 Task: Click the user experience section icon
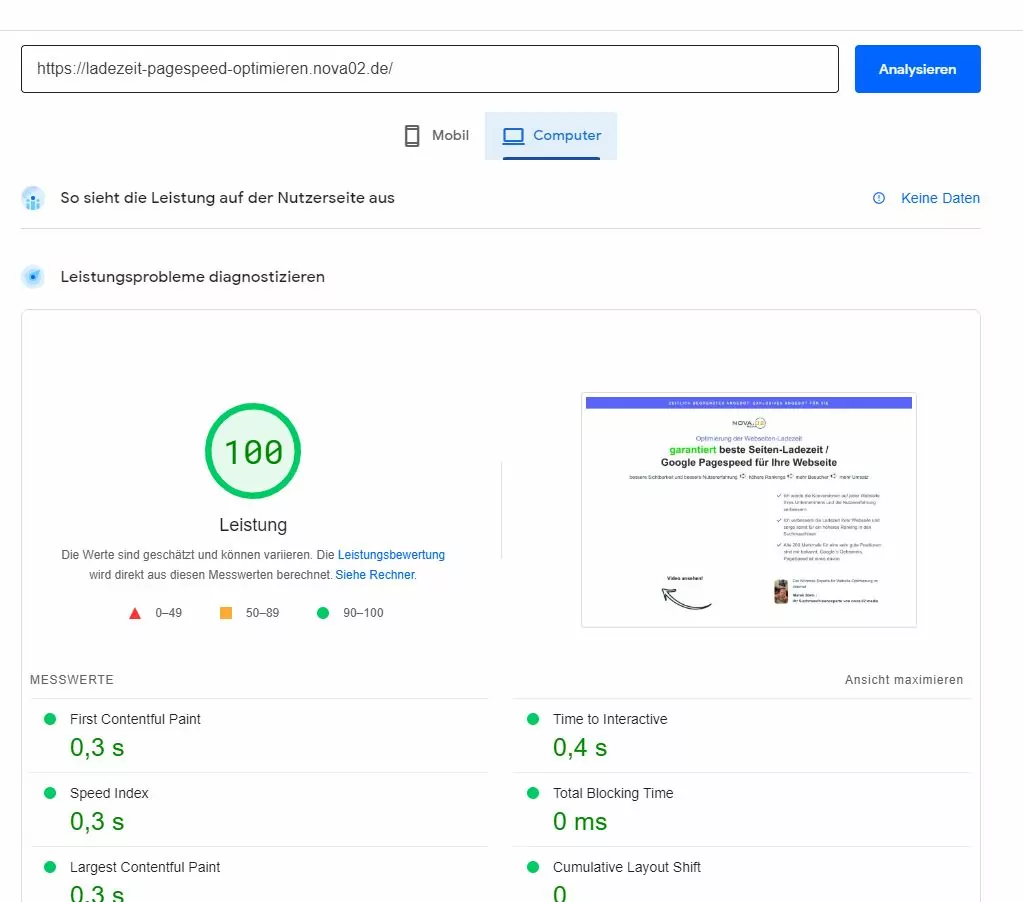33,198
